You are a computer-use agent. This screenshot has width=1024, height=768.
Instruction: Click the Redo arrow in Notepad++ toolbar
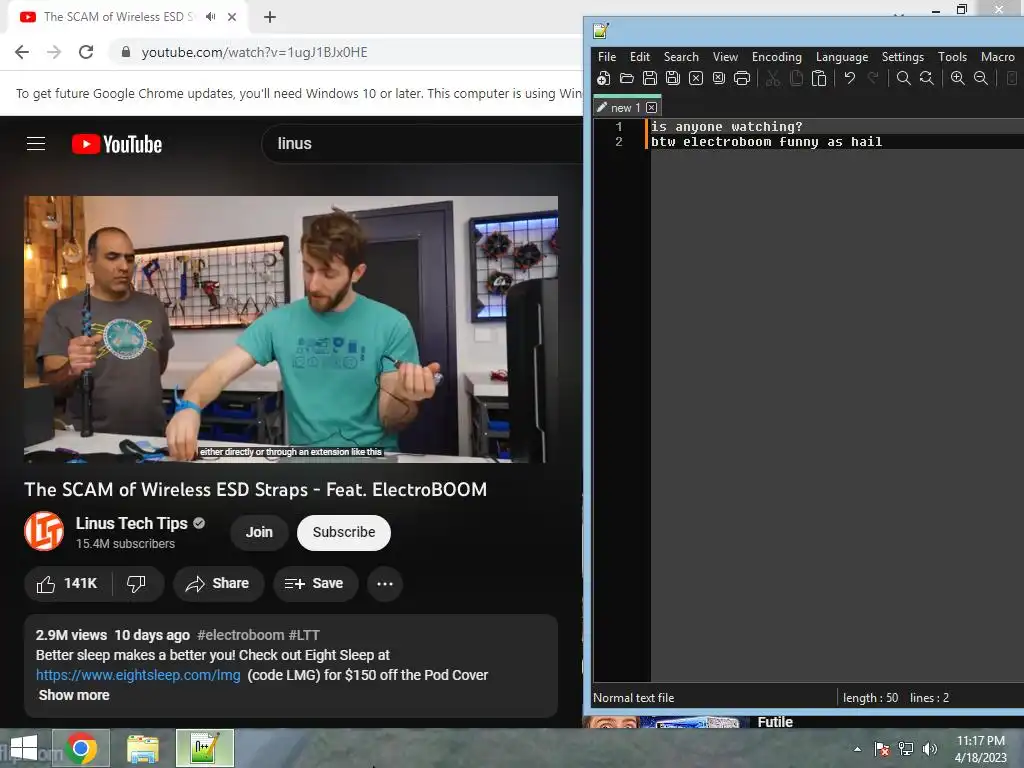(872, 78)
